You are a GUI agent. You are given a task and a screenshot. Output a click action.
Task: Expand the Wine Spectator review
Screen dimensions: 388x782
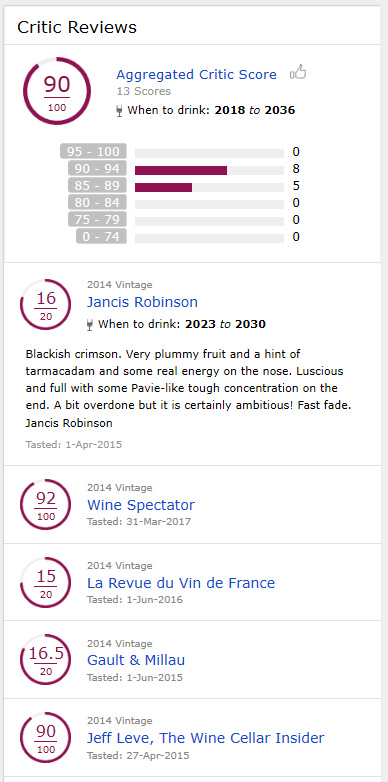141,505
